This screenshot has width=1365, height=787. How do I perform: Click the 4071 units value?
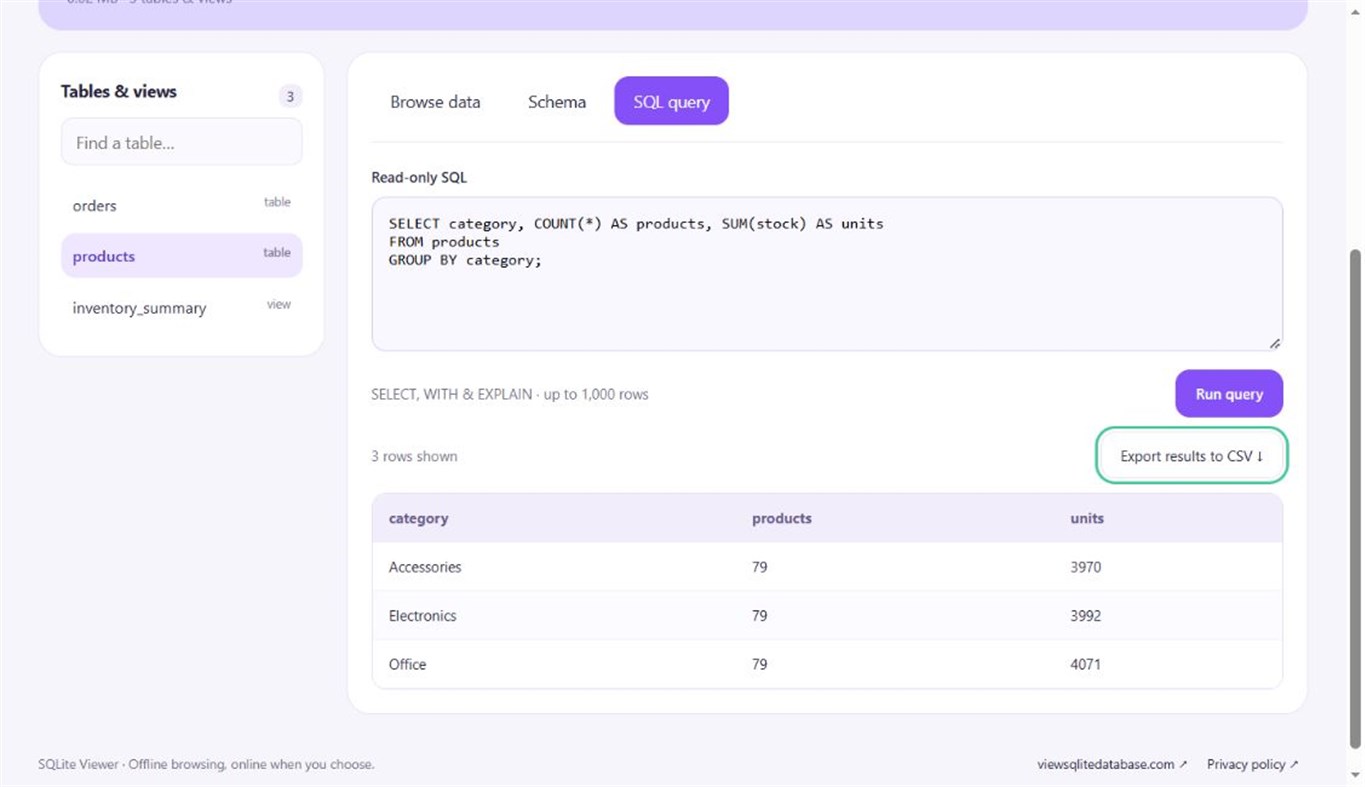(x=1085, y=664)
